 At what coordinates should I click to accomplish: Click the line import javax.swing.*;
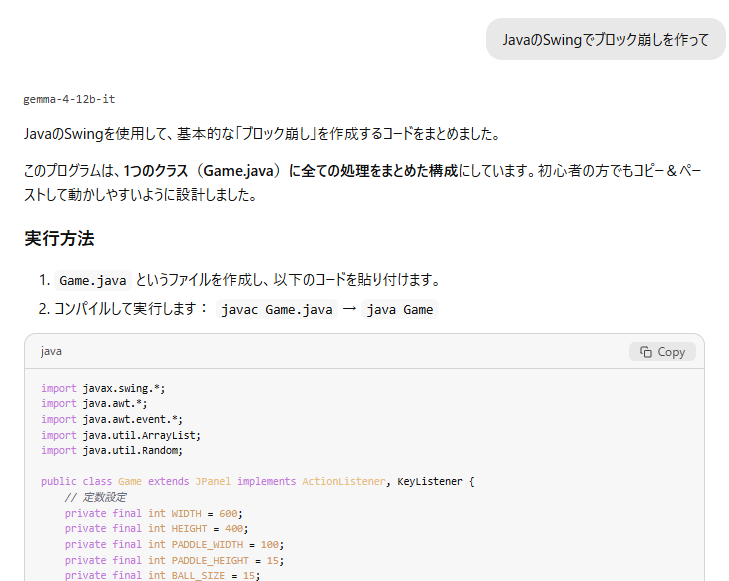point(103,388)
